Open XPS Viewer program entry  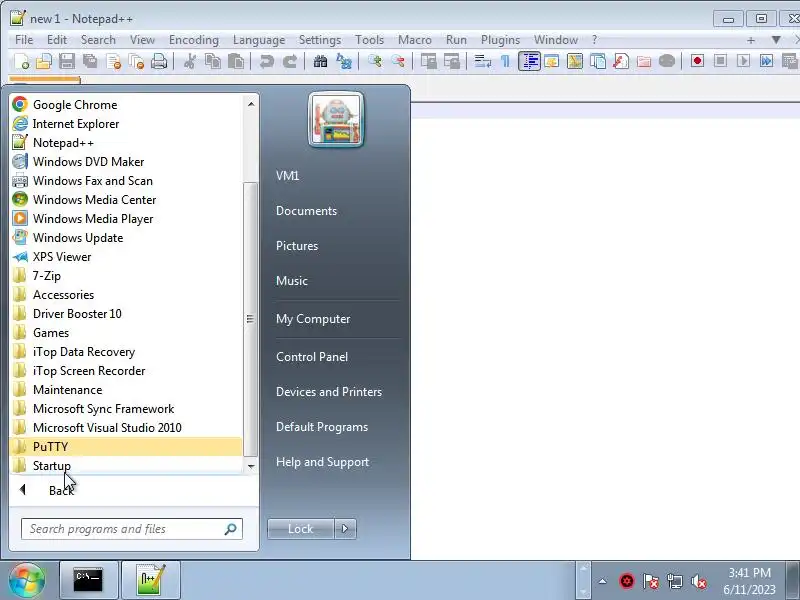click(x=126, y=257)
